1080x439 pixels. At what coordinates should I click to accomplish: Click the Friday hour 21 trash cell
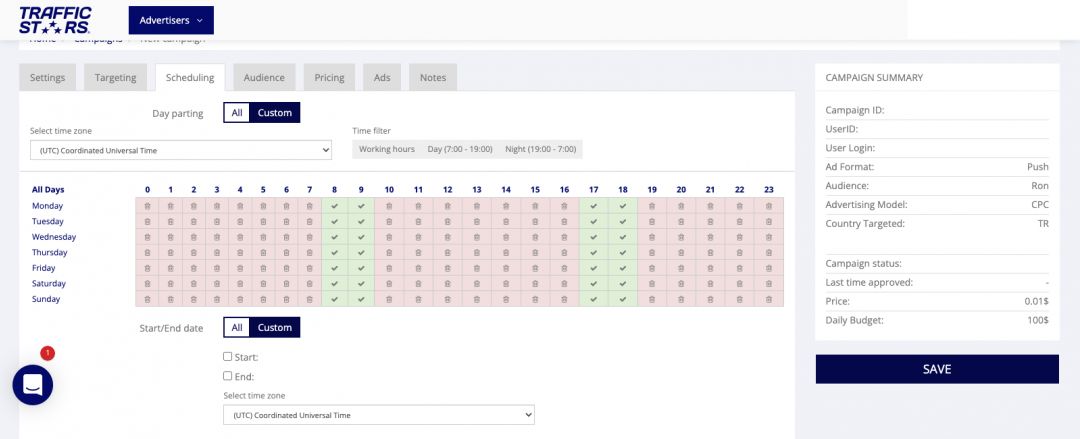coord(710,268)
